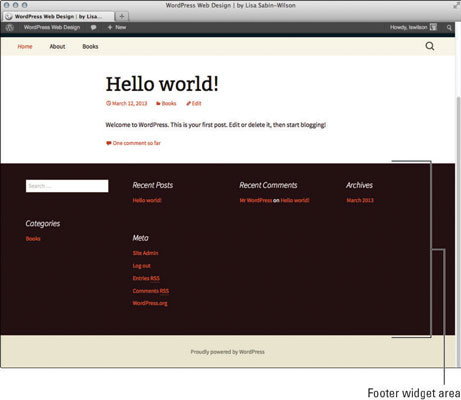Open the About page menu item
461x400 pixels.
(57, 46)
